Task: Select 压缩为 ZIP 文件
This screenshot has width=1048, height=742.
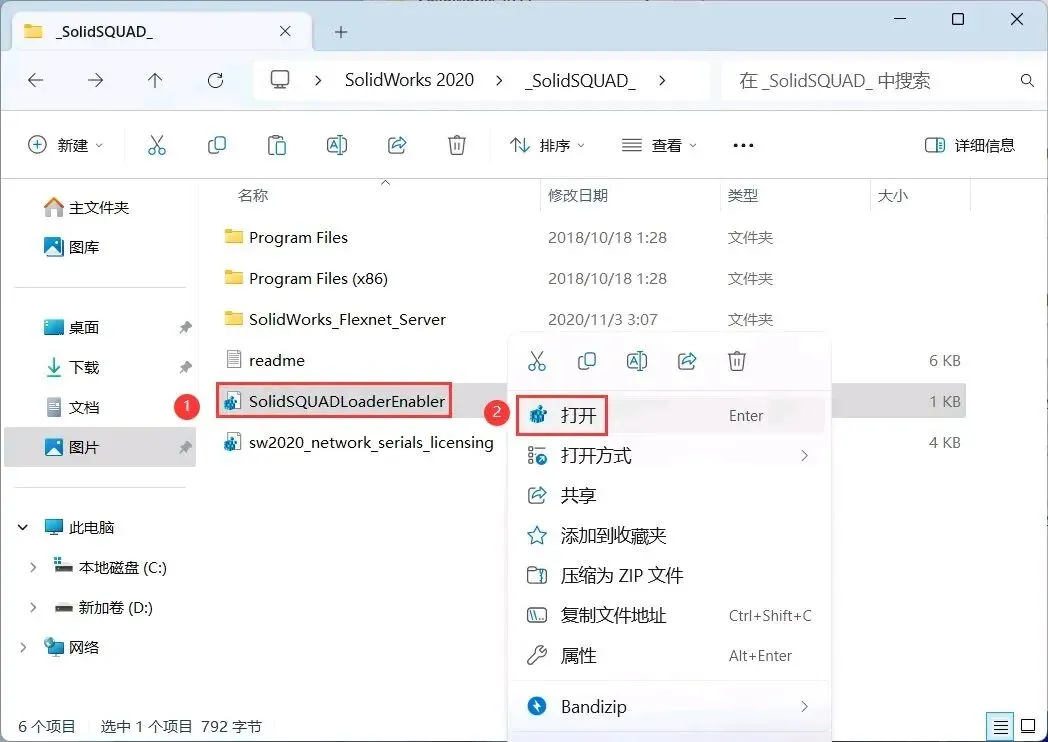Action: click(x=670, y=576)
